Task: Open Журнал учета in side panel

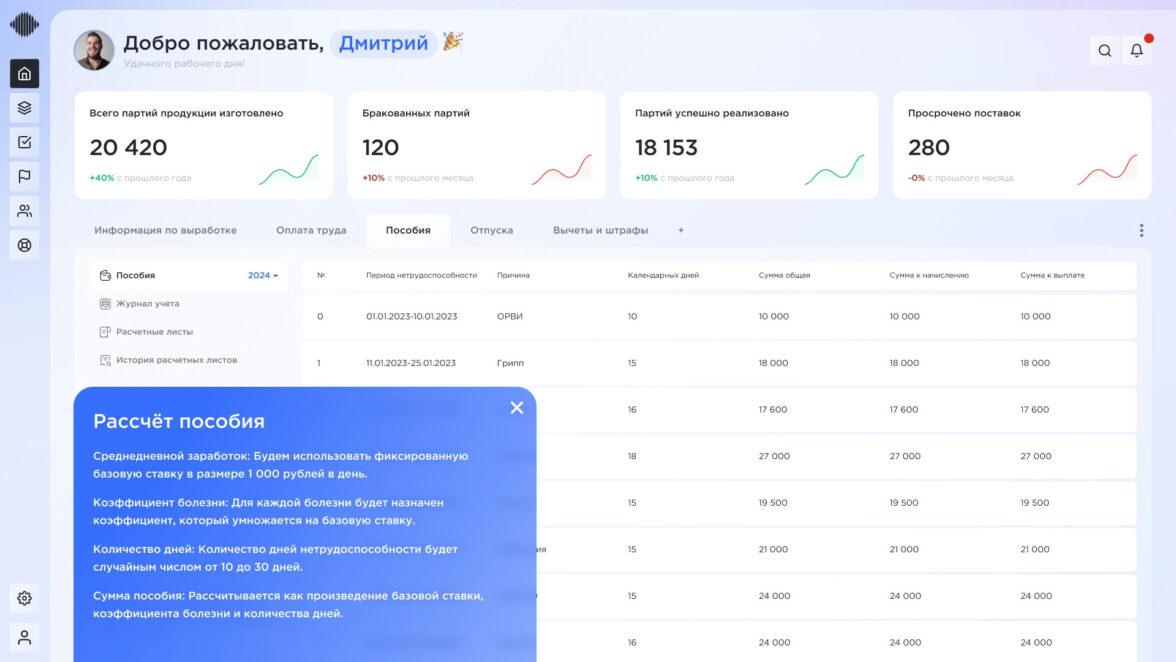Action: coord(147,304)
